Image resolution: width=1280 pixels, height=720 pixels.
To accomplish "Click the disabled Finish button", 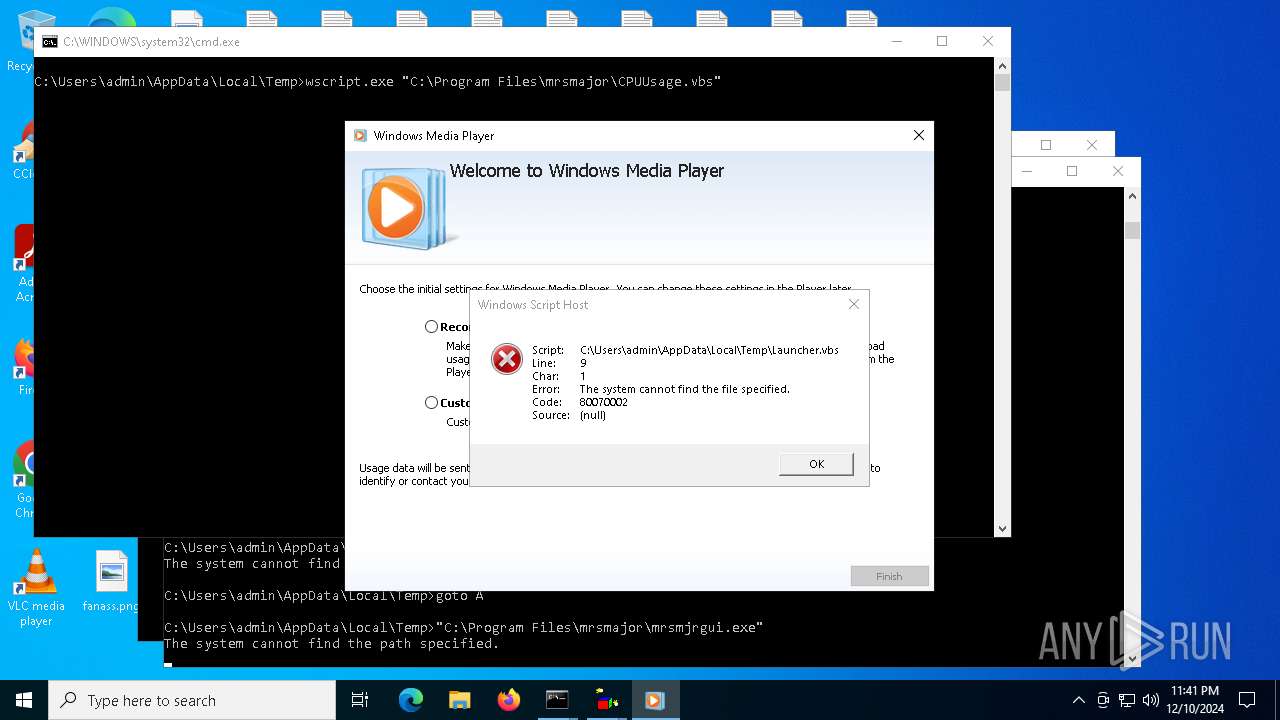I will 889,576.
